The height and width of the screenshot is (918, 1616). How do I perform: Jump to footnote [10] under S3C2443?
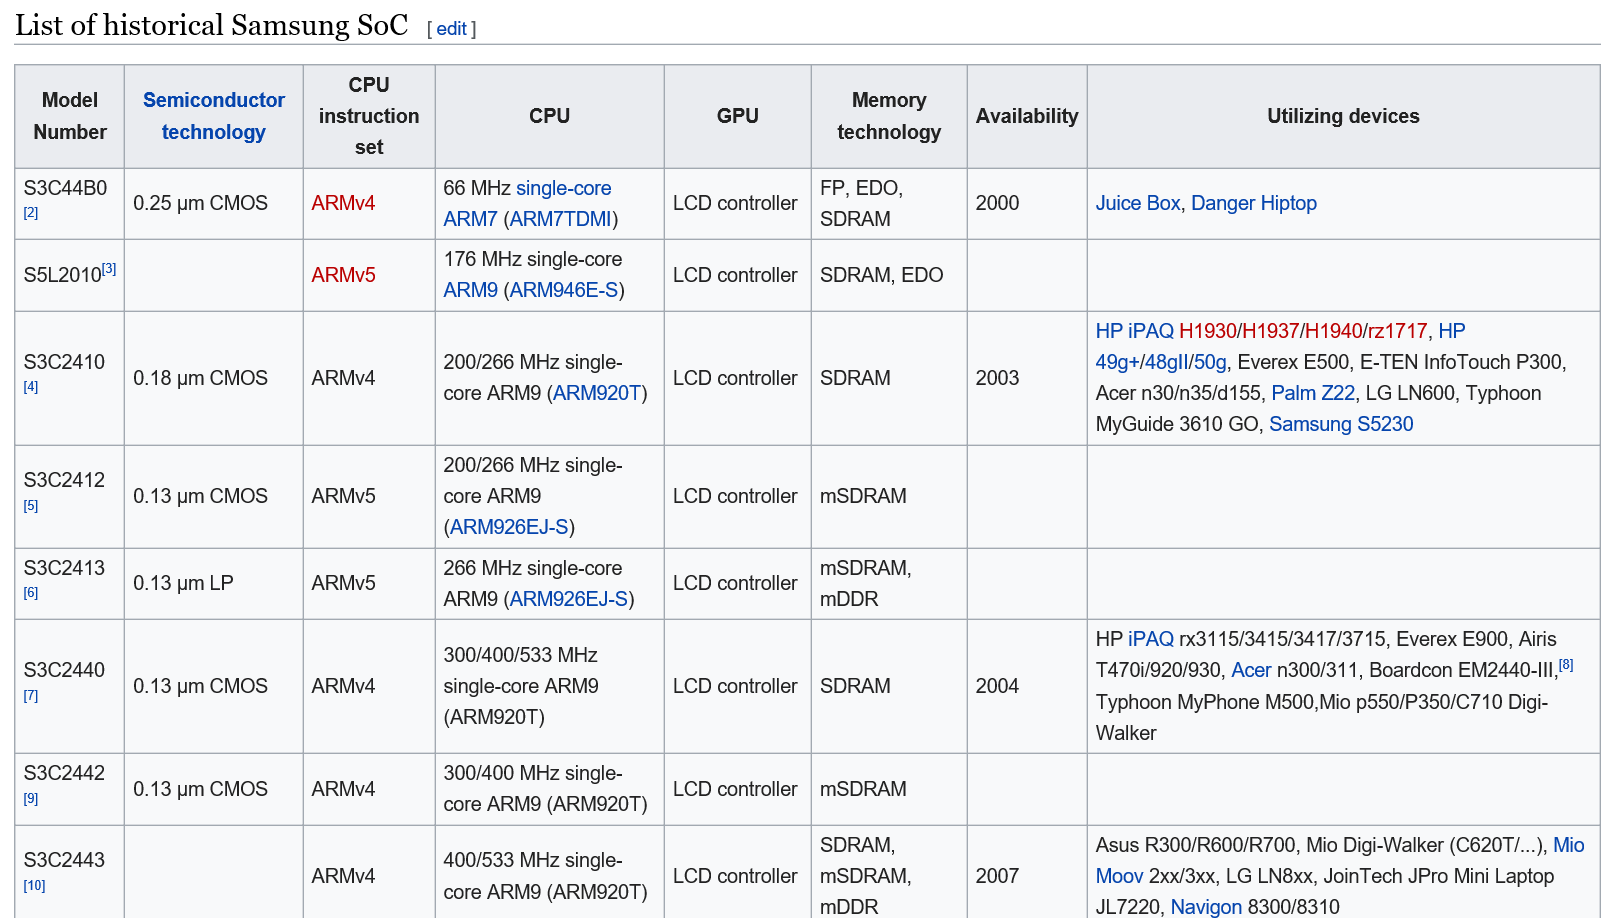(35, 886)
